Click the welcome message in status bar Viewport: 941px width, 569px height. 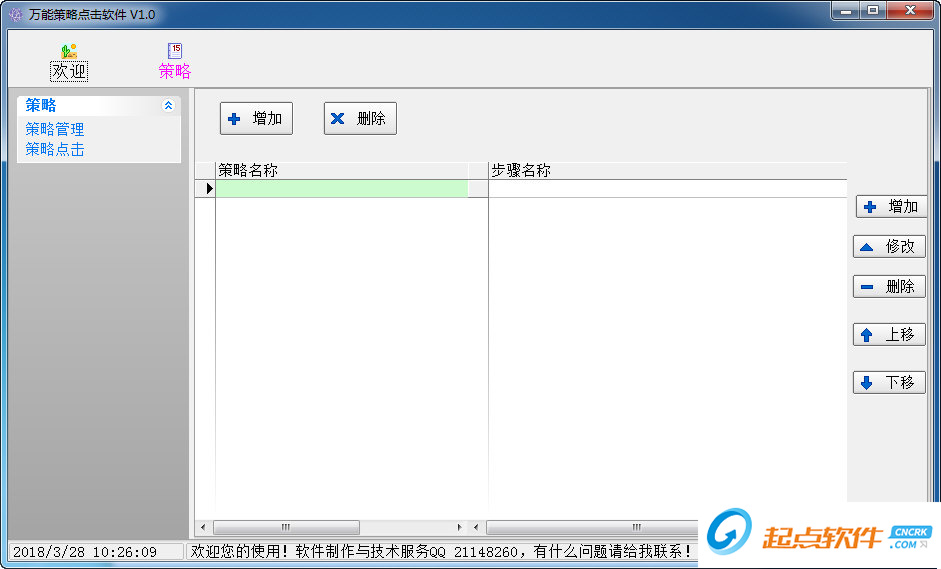(441, 552)
